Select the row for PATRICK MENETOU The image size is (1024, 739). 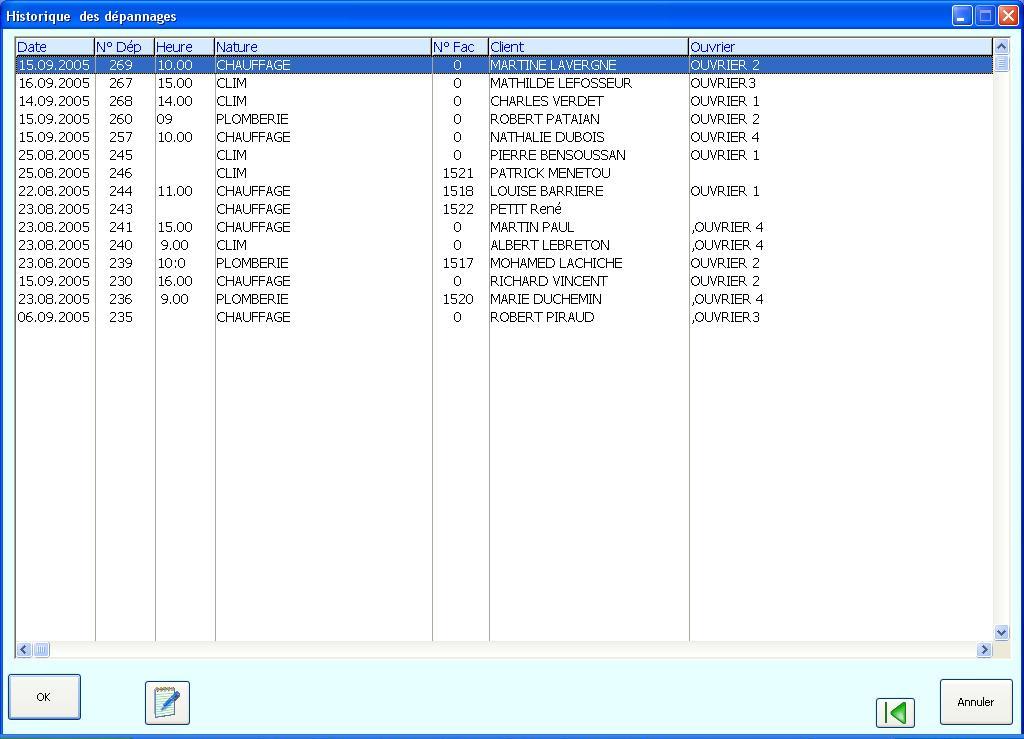click(549, 173)
